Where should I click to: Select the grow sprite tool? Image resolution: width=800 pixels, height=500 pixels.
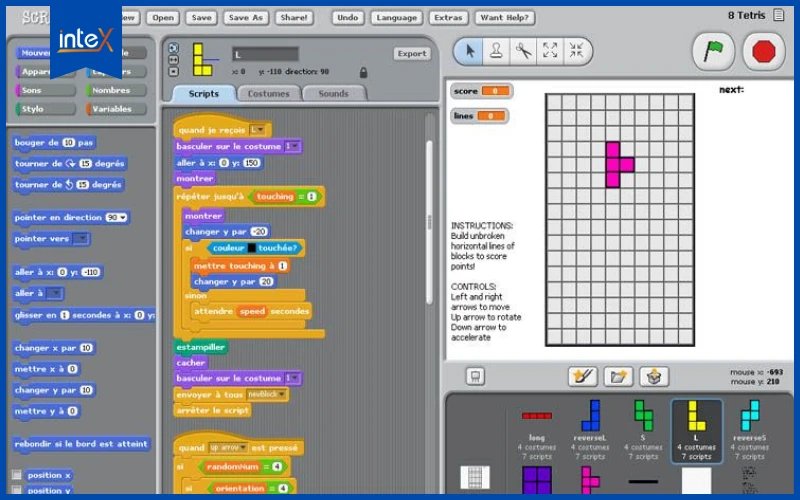(x=550, y=51)
